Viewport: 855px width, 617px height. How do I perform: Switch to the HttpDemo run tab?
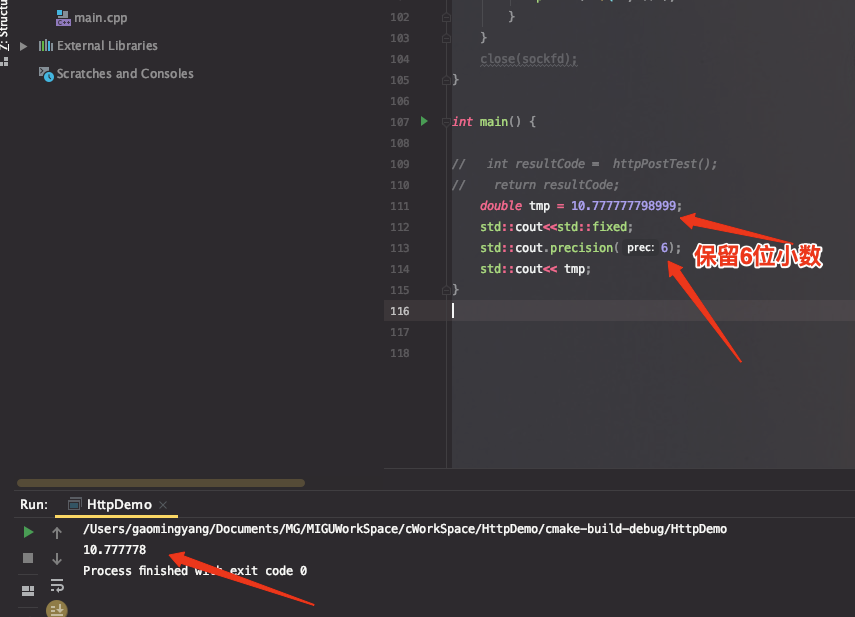119,505
